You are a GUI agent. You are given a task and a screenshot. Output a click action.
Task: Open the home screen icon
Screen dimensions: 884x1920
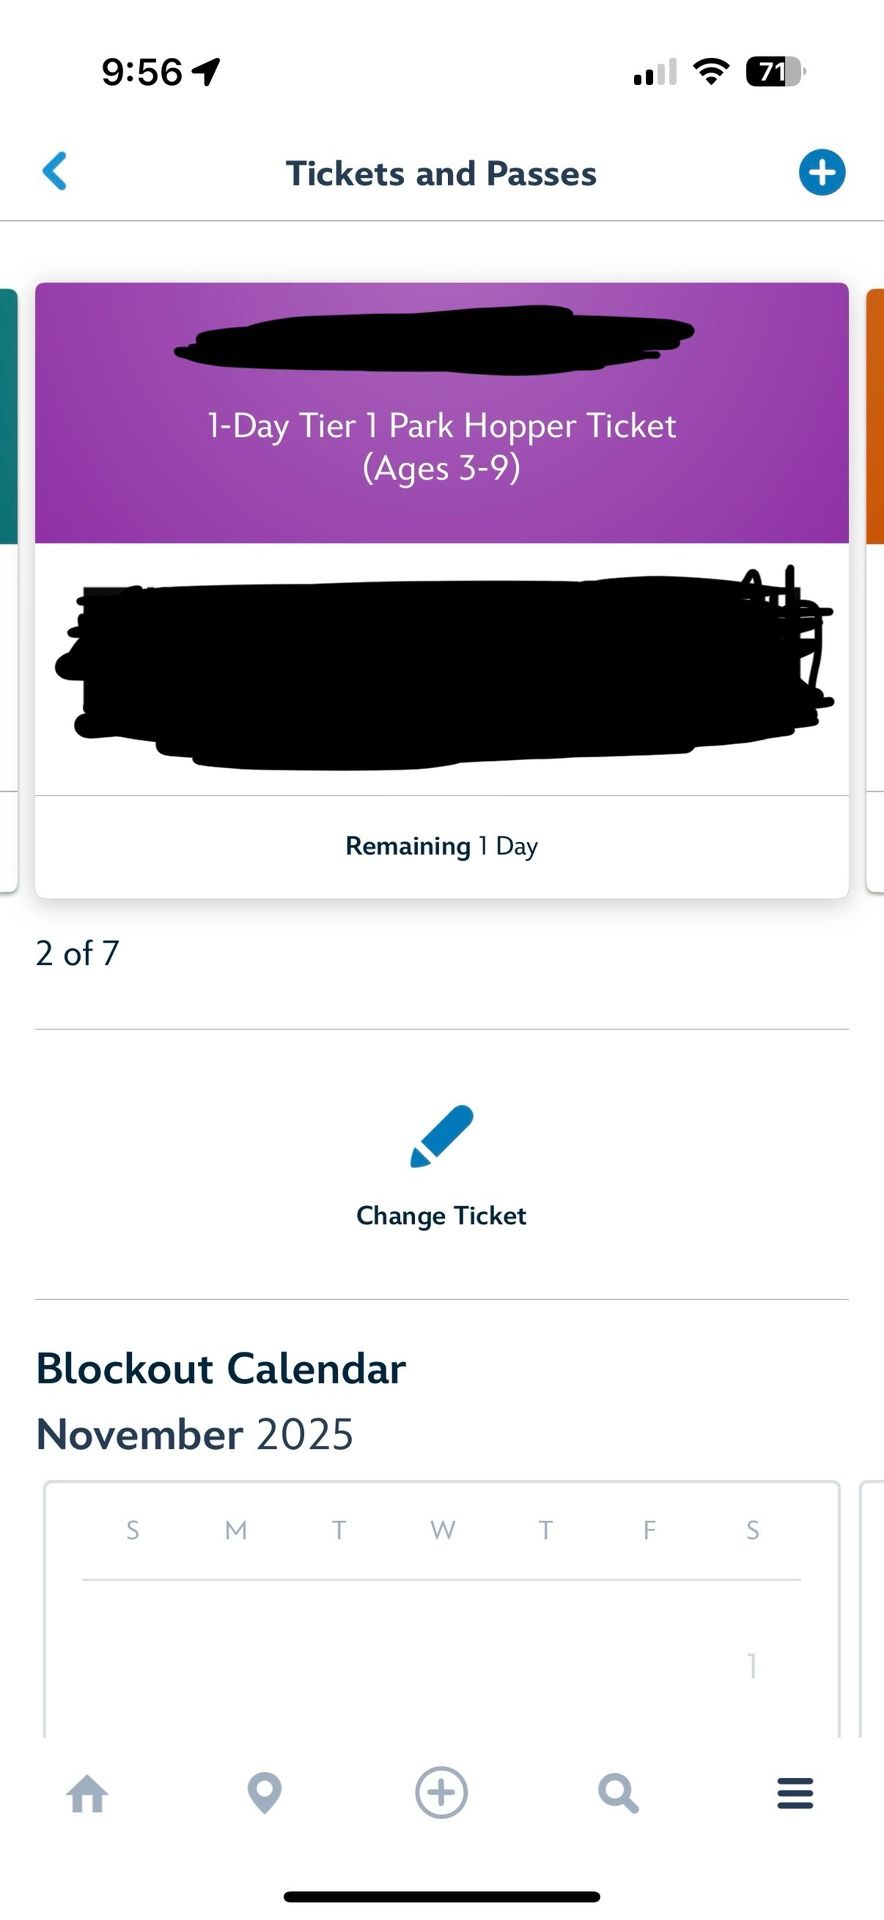point(88,1793)
